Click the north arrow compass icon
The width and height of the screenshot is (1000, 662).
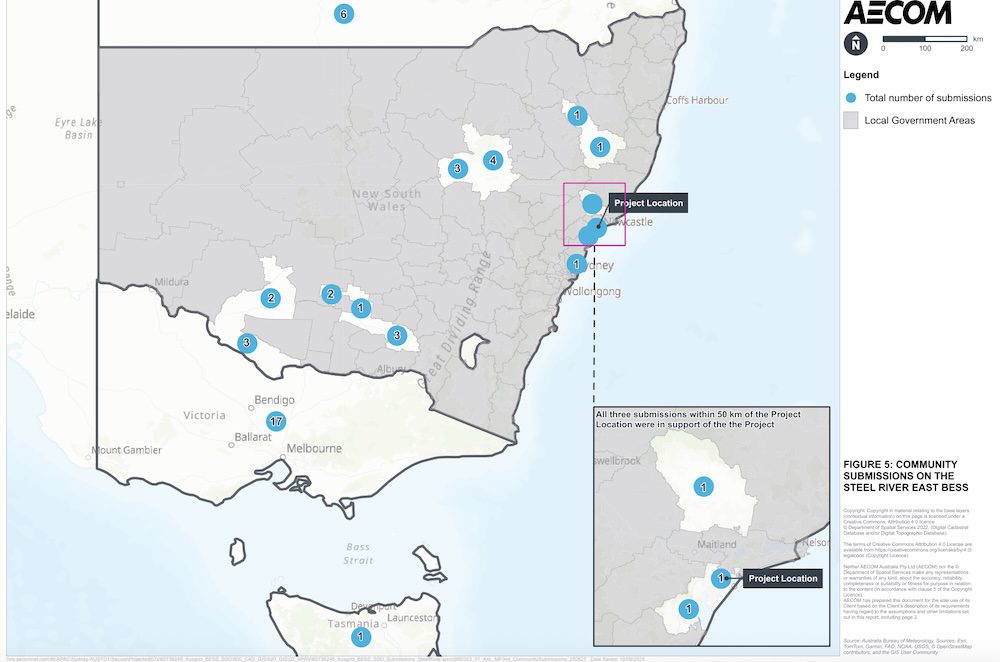[856, 43]
